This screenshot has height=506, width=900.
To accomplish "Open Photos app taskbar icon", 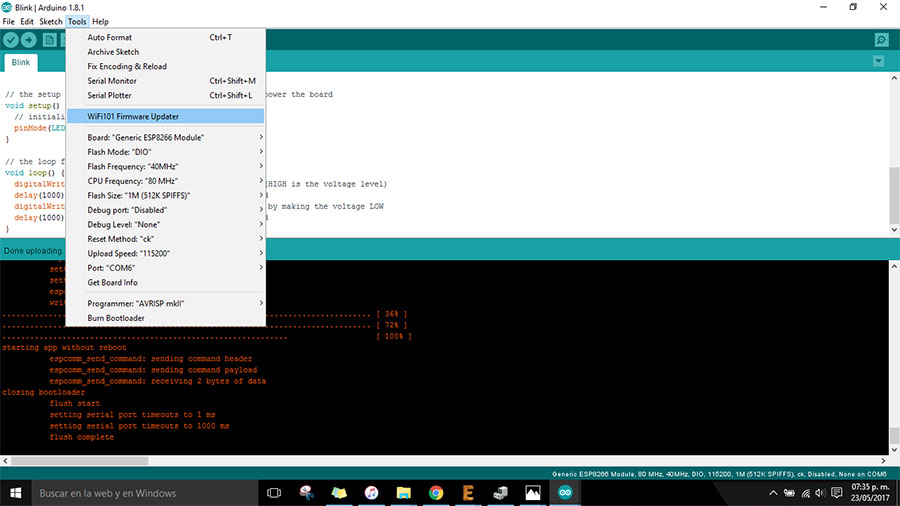I will (x=533, y=493).
